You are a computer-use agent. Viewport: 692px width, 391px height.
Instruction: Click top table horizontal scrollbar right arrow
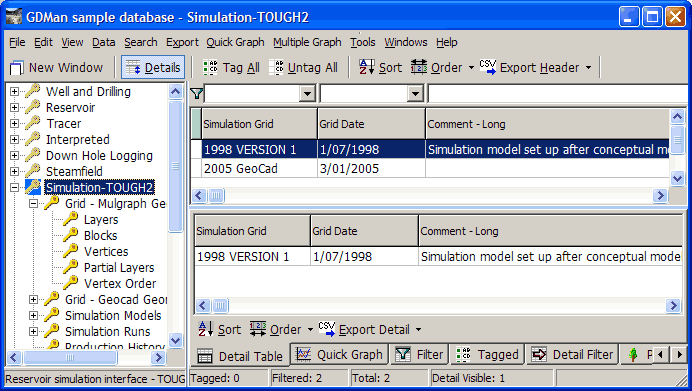(660, 196)
